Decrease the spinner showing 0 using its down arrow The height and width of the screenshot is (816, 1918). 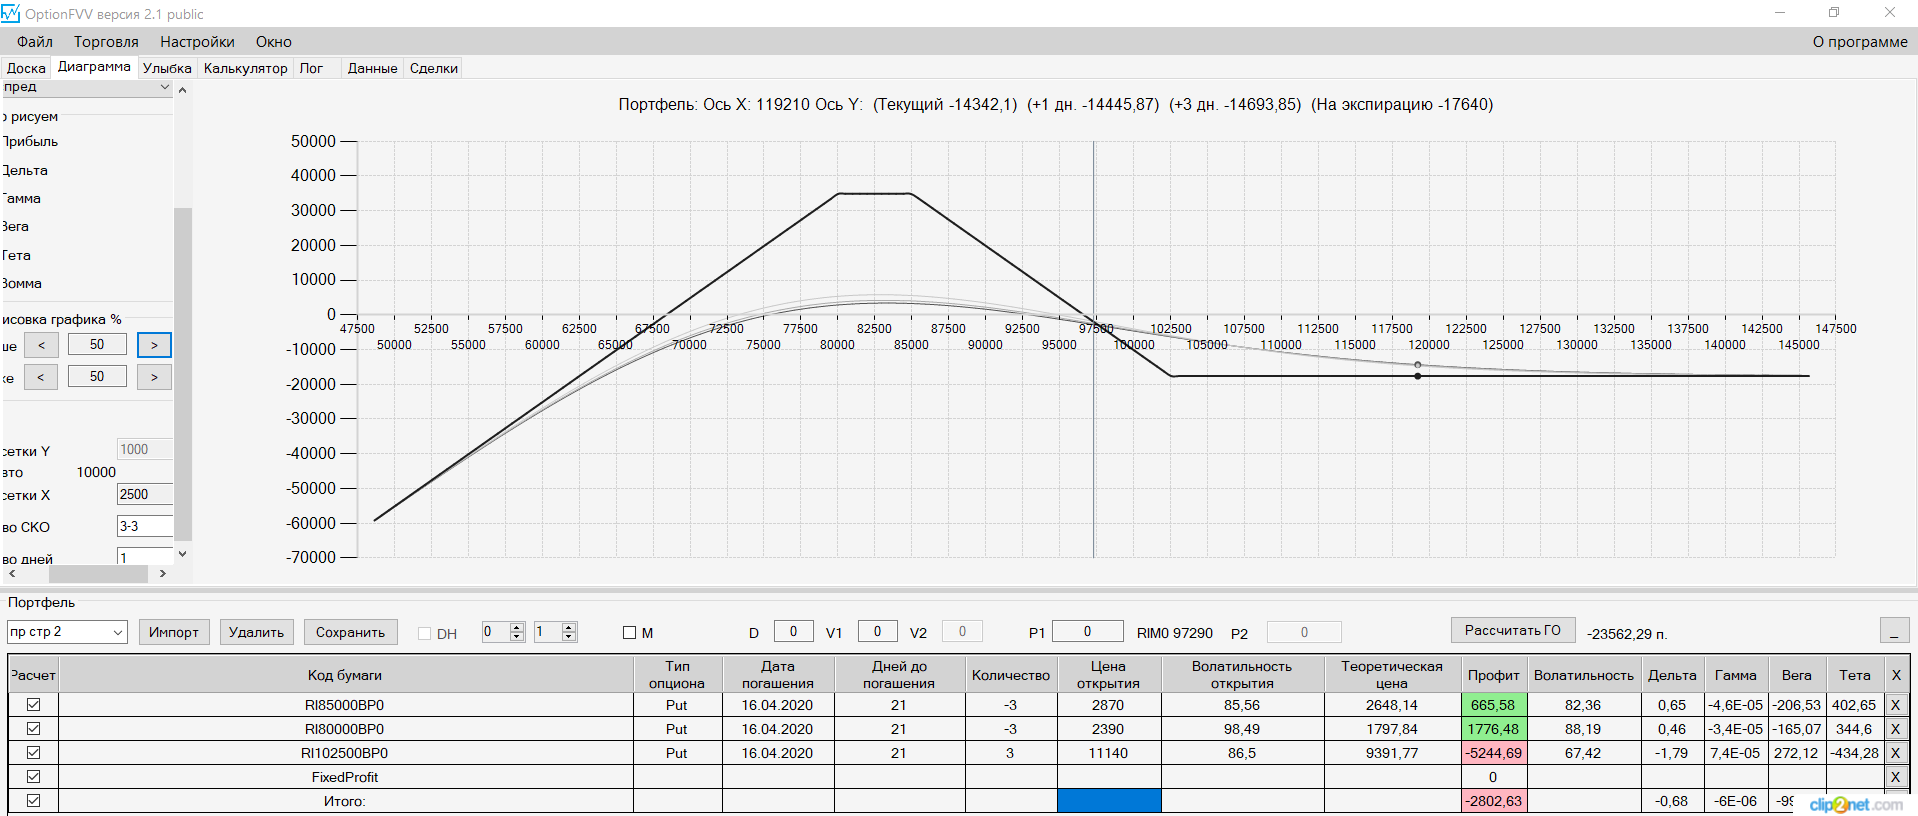517,637
